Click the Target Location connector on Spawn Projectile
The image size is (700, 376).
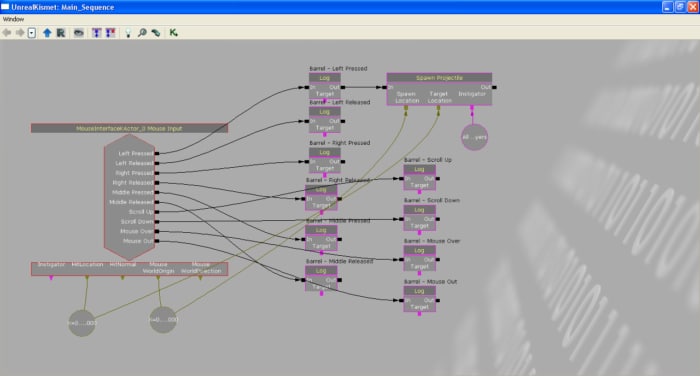(x=438, y=108)
